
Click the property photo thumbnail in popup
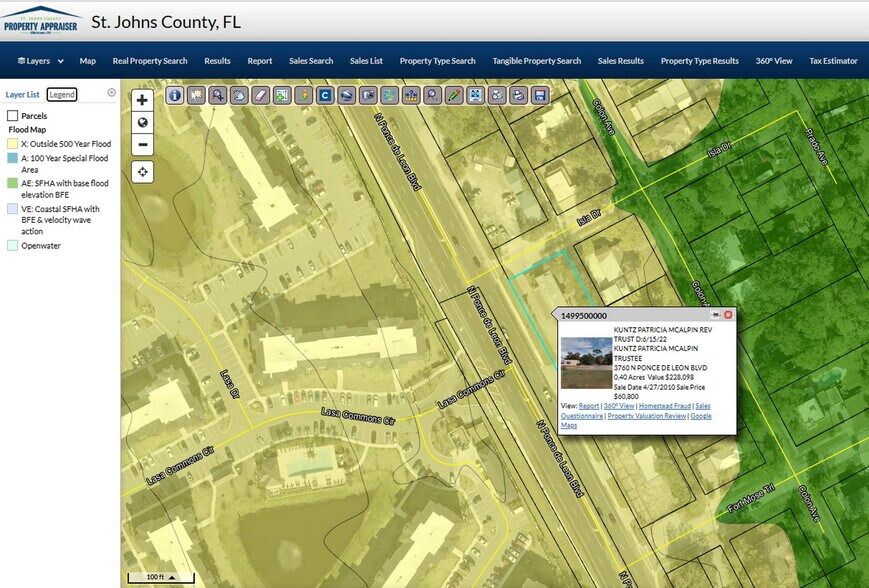586,361
